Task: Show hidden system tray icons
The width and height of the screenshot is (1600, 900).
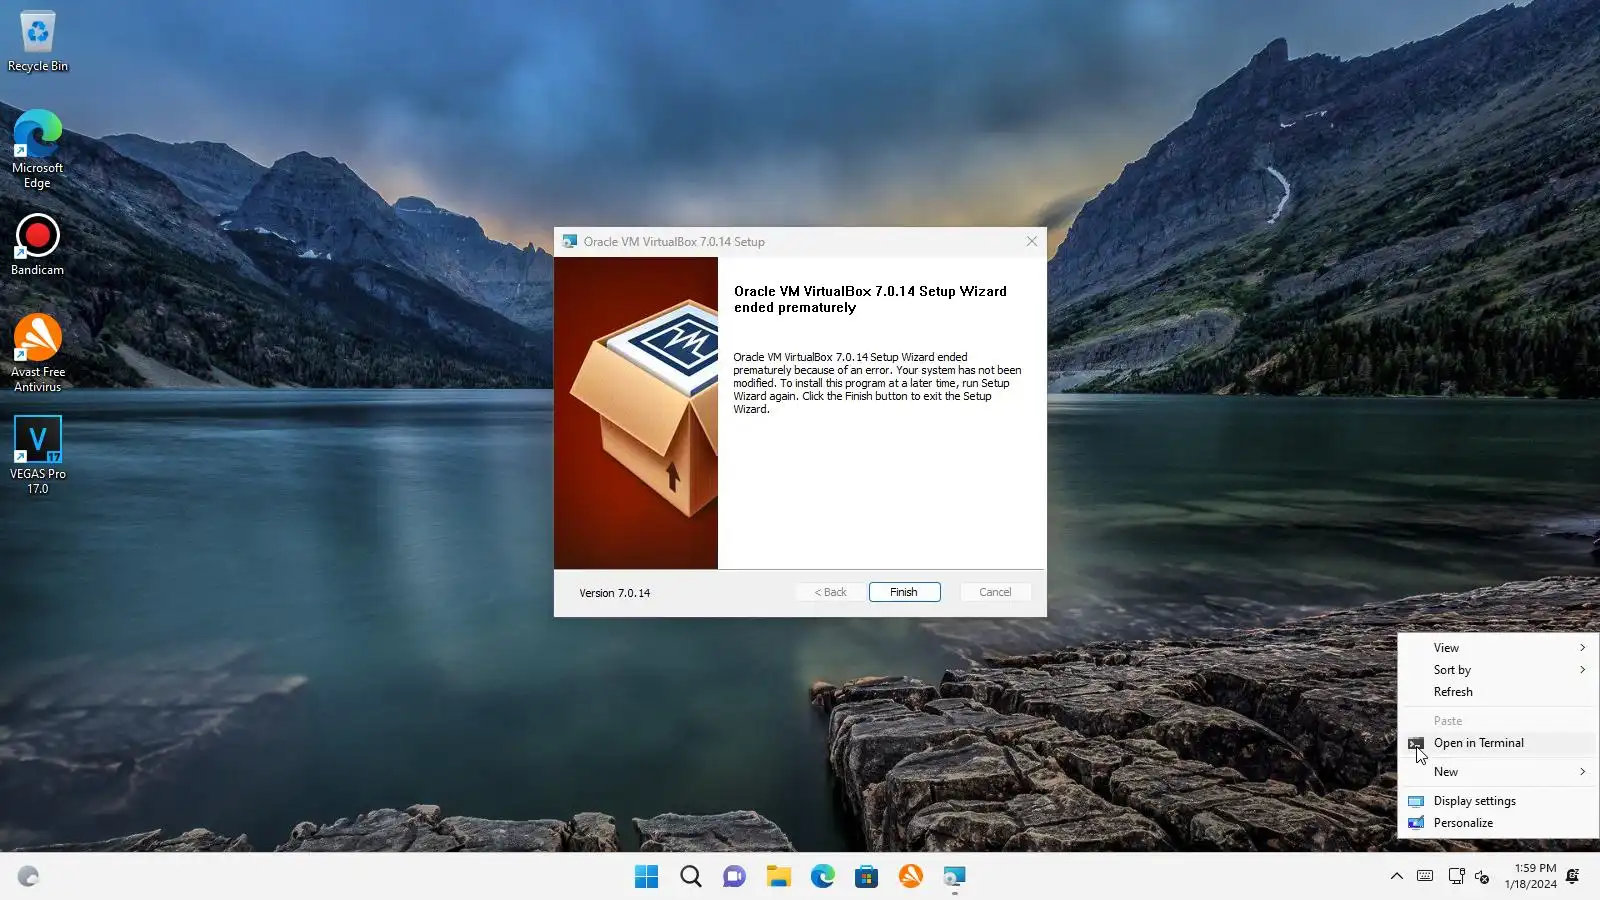Action: 1397,877
